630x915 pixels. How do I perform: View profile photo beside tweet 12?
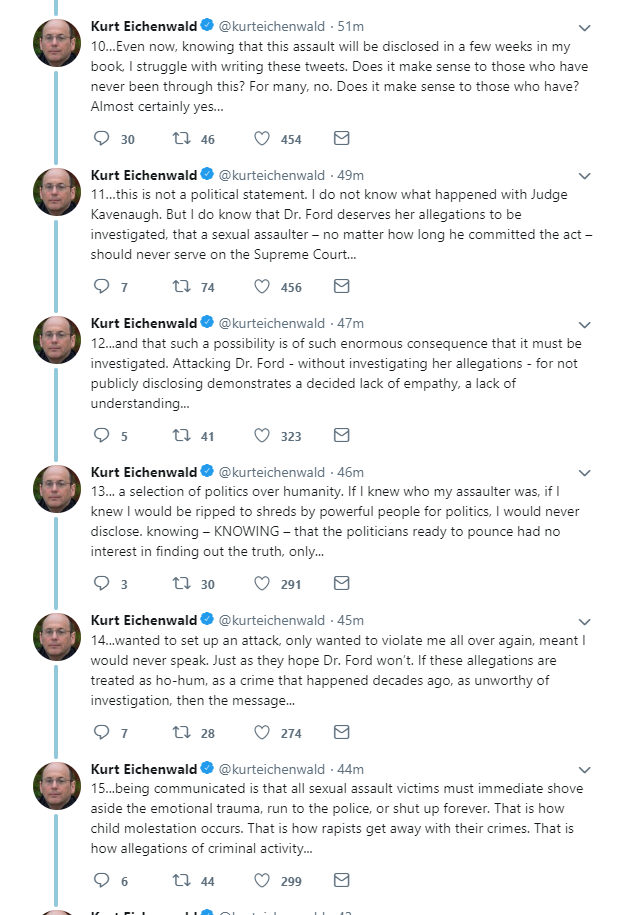point(57,340)
